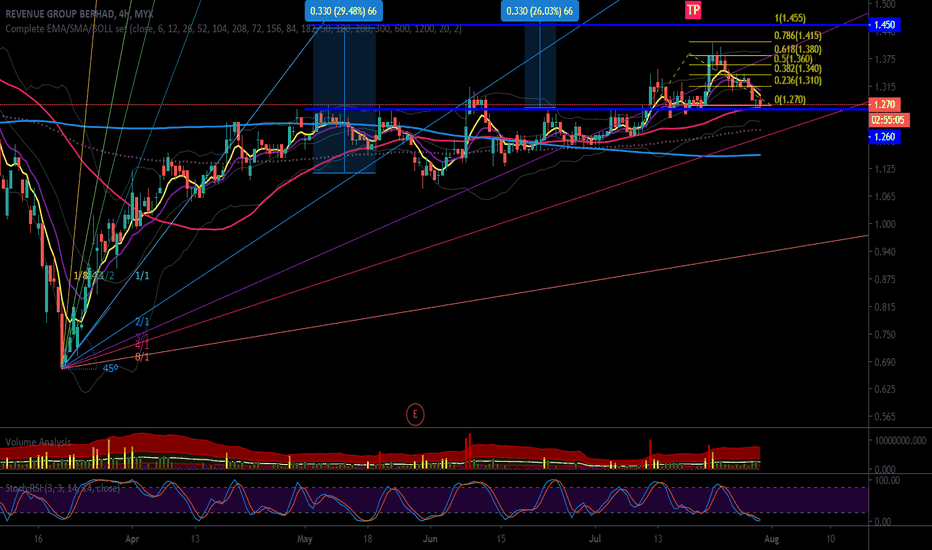This screenshot has width=932, height=550.
Task: Open the 'Stoch RSI (3, 3, 14, 14, close)' label
Action: click(62, 488)
